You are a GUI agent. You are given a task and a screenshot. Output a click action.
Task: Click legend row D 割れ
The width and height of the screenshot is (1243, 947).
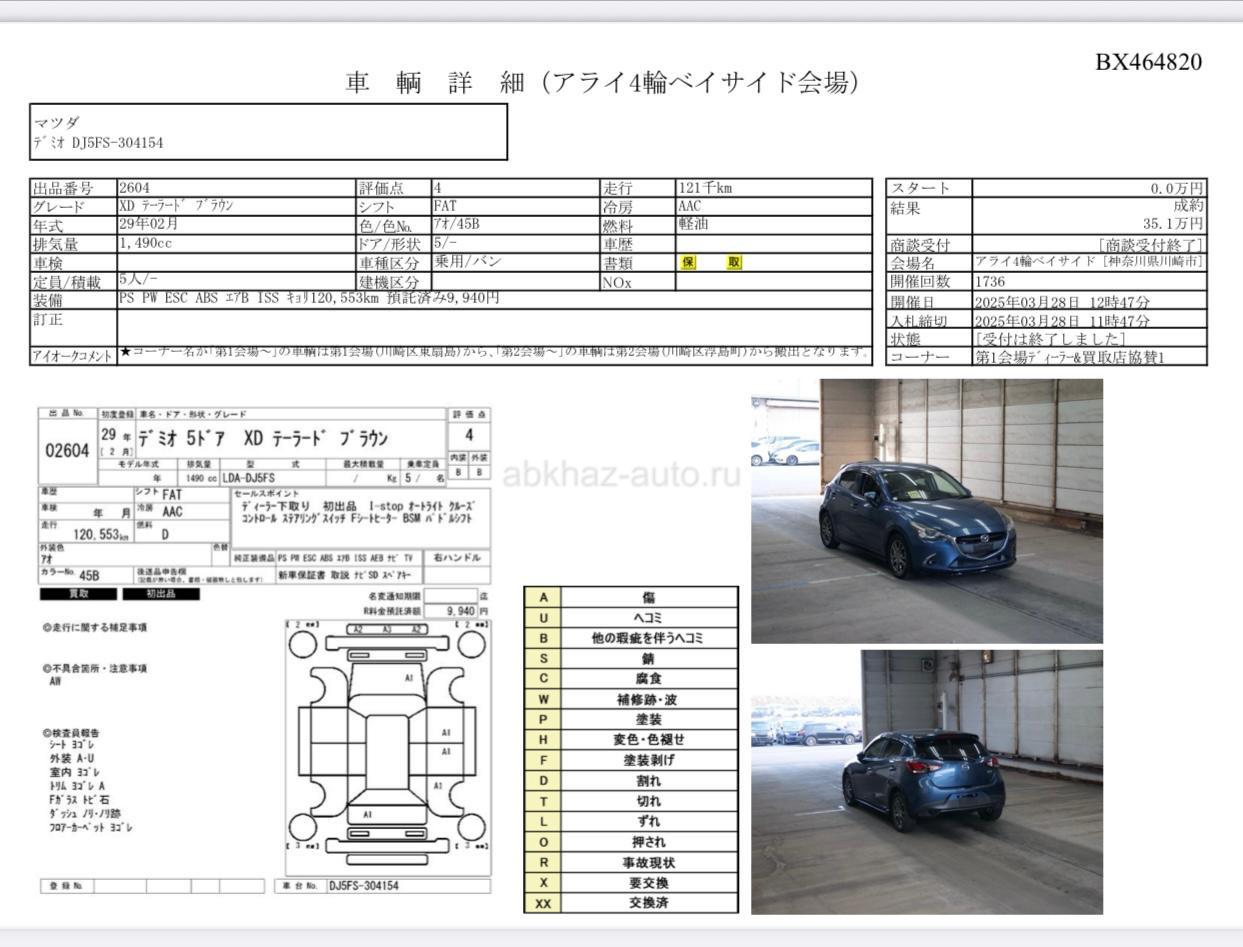(631, 780)
